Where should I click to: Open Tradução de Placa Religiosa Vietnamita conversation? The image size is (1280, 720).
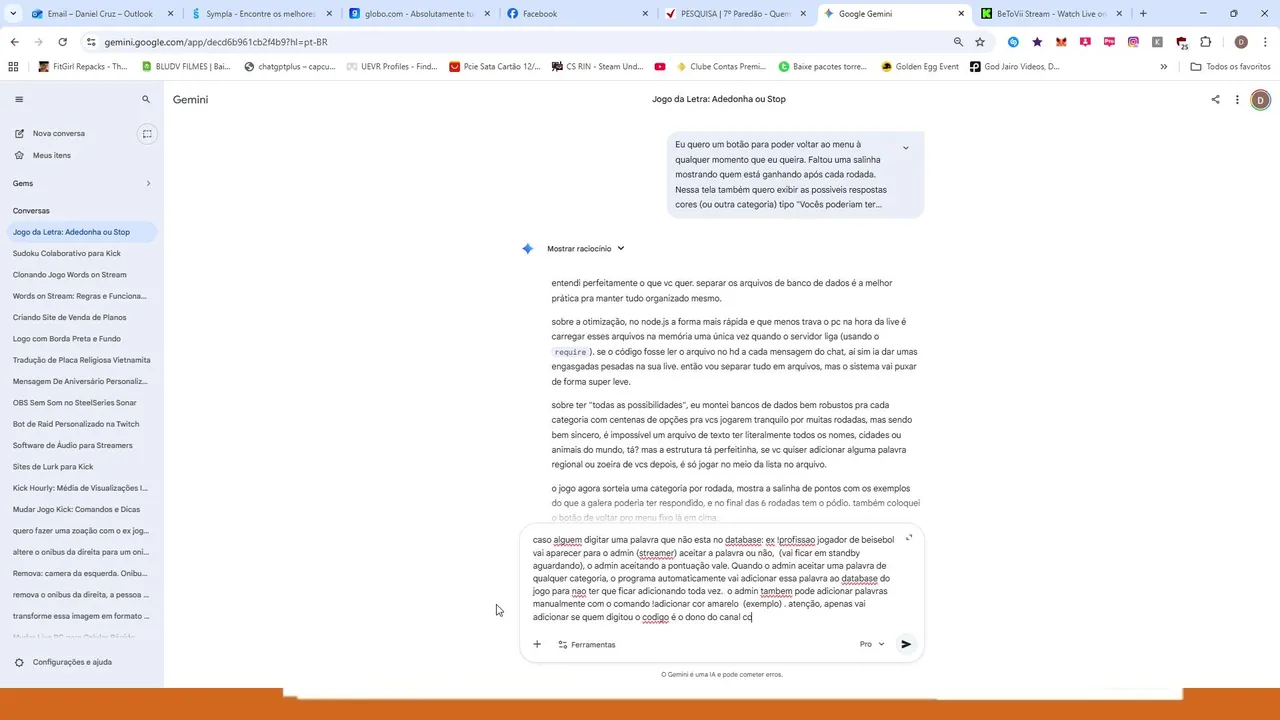coord(82,360)
